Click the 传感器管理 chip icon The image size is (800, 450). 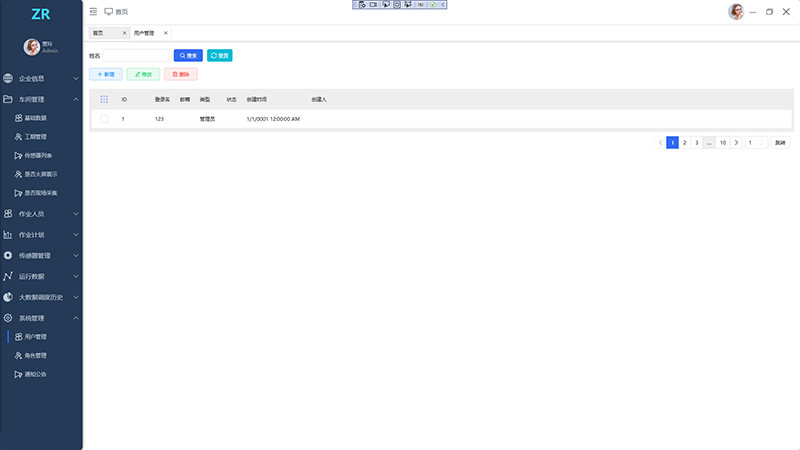click(8, 255)
